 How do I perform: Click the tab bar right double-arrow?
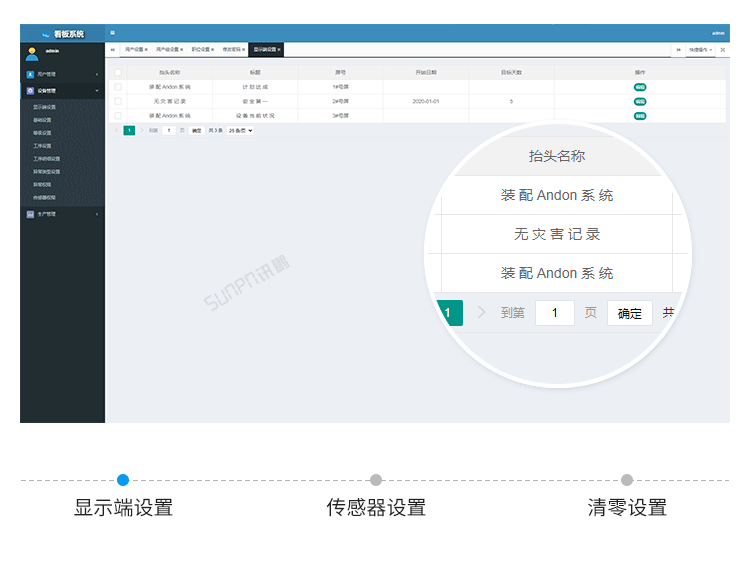tap(678, 50)
